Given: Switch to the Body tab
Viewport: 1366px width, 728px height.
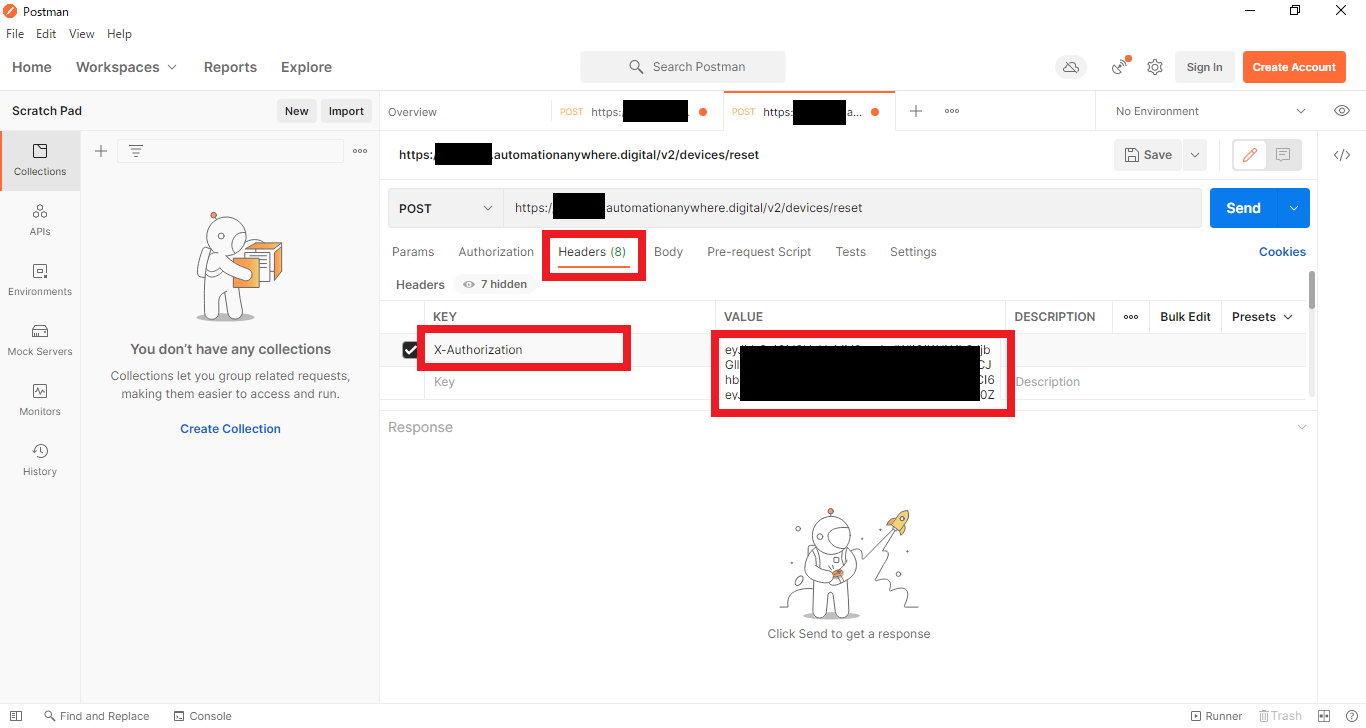Looking at the screenshot, I should point(668,252).
